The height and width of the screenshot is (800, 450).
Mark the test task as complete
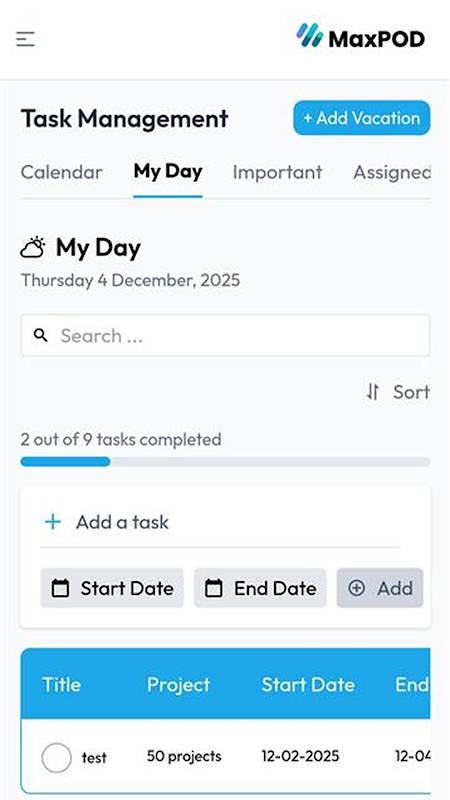click(x=56, y=757)
